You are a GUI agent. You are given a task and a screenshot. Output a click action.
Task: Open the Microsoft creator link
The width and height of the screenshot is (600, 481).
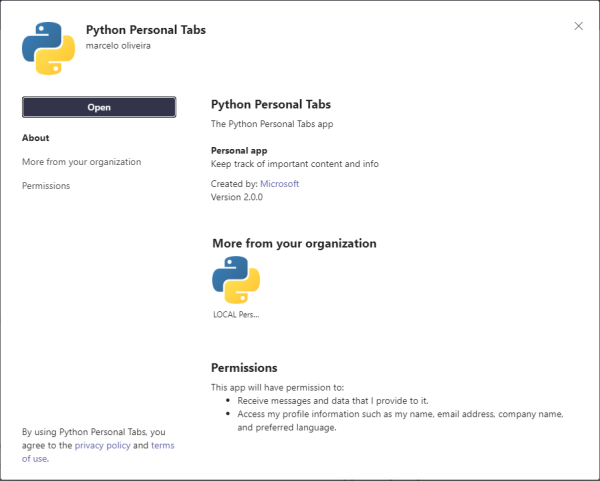[280, 184]
